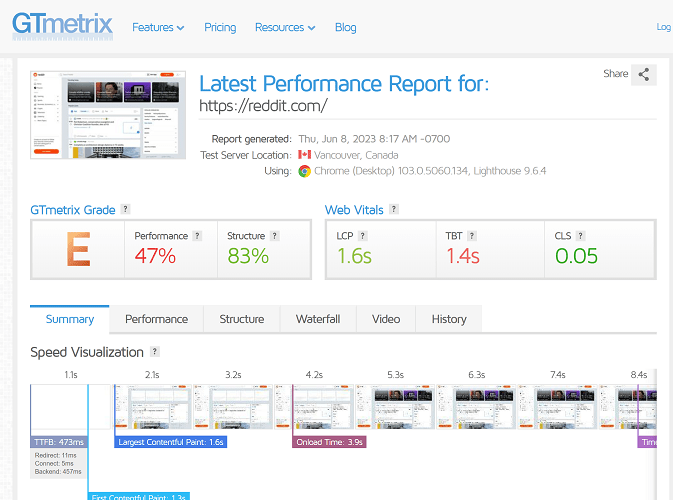Viewport: 673px width, 500px height.
Task: Click the 8.4s timeline label
Action: (639, 375)
